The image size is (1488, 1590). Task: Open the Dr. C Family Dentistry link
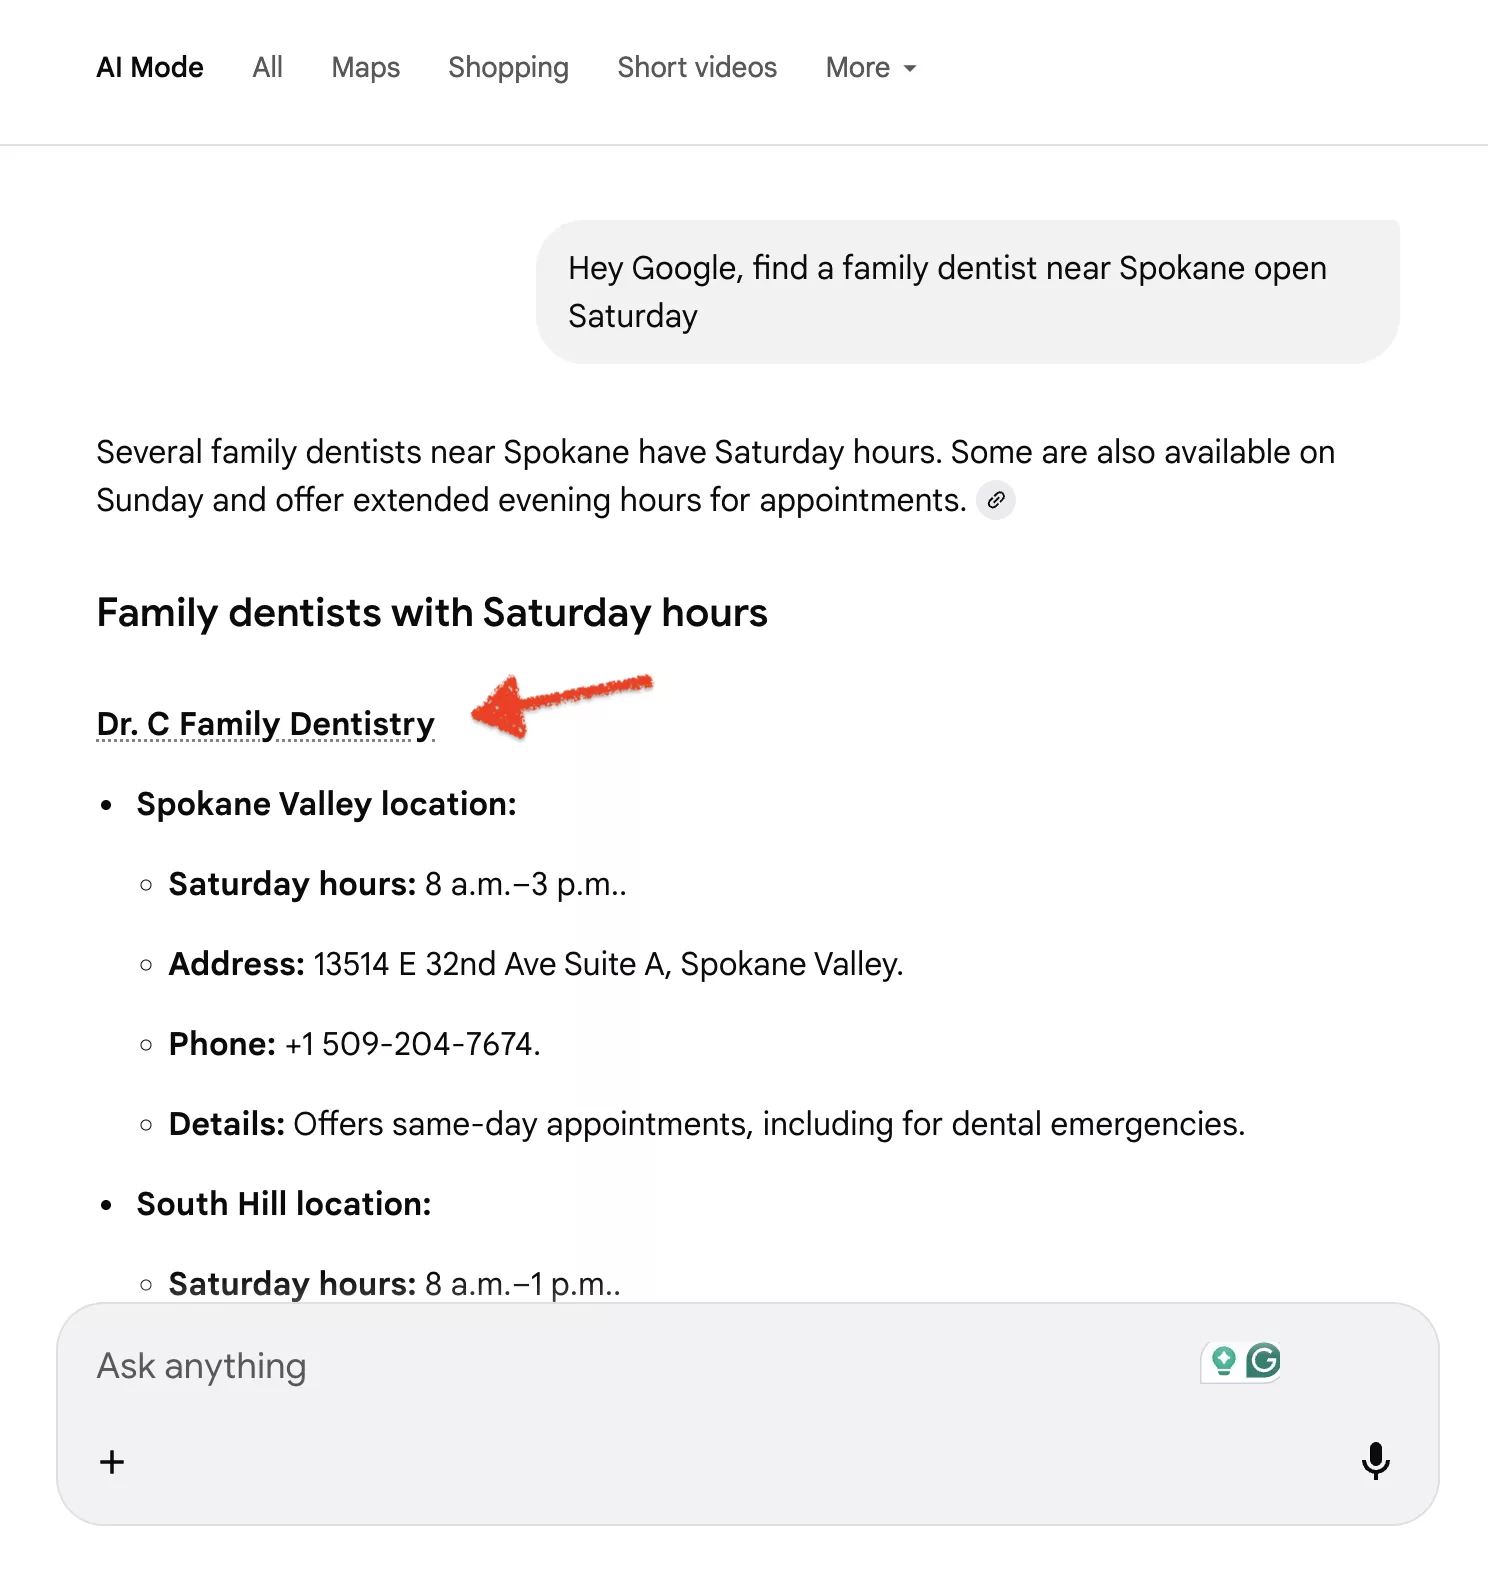(x=264, y=722)
